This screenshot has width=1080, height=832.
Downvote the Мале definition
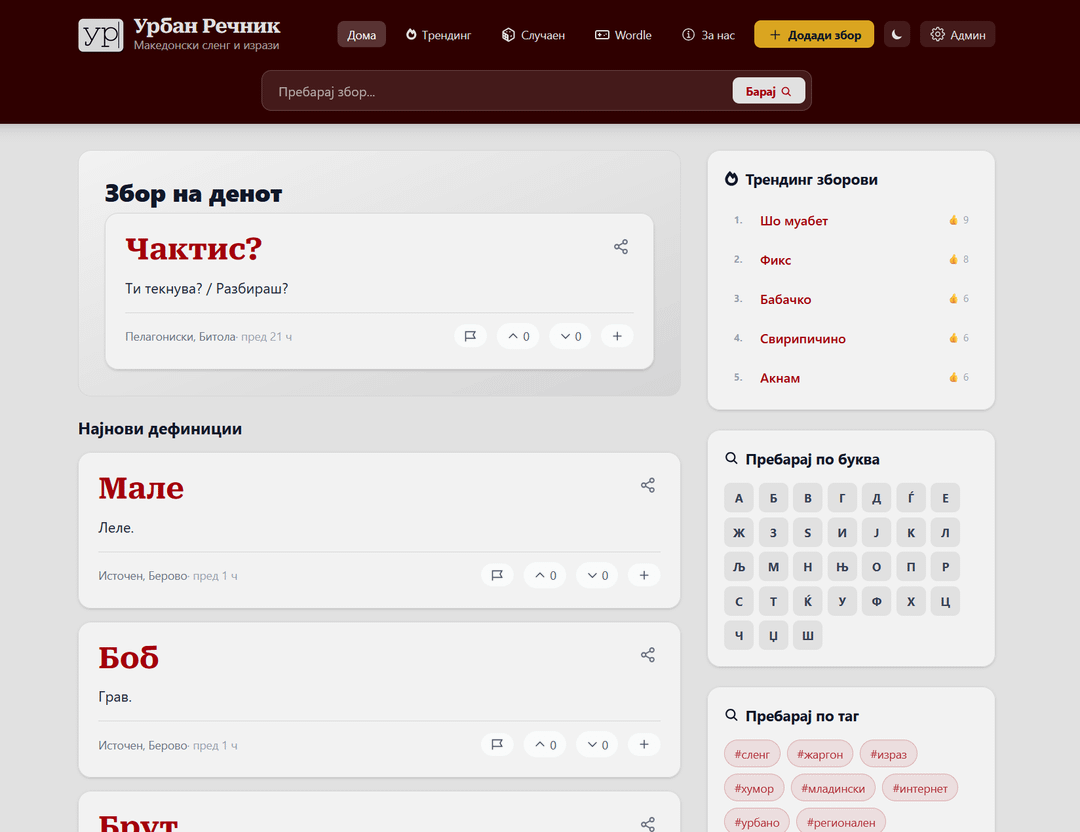597,575
